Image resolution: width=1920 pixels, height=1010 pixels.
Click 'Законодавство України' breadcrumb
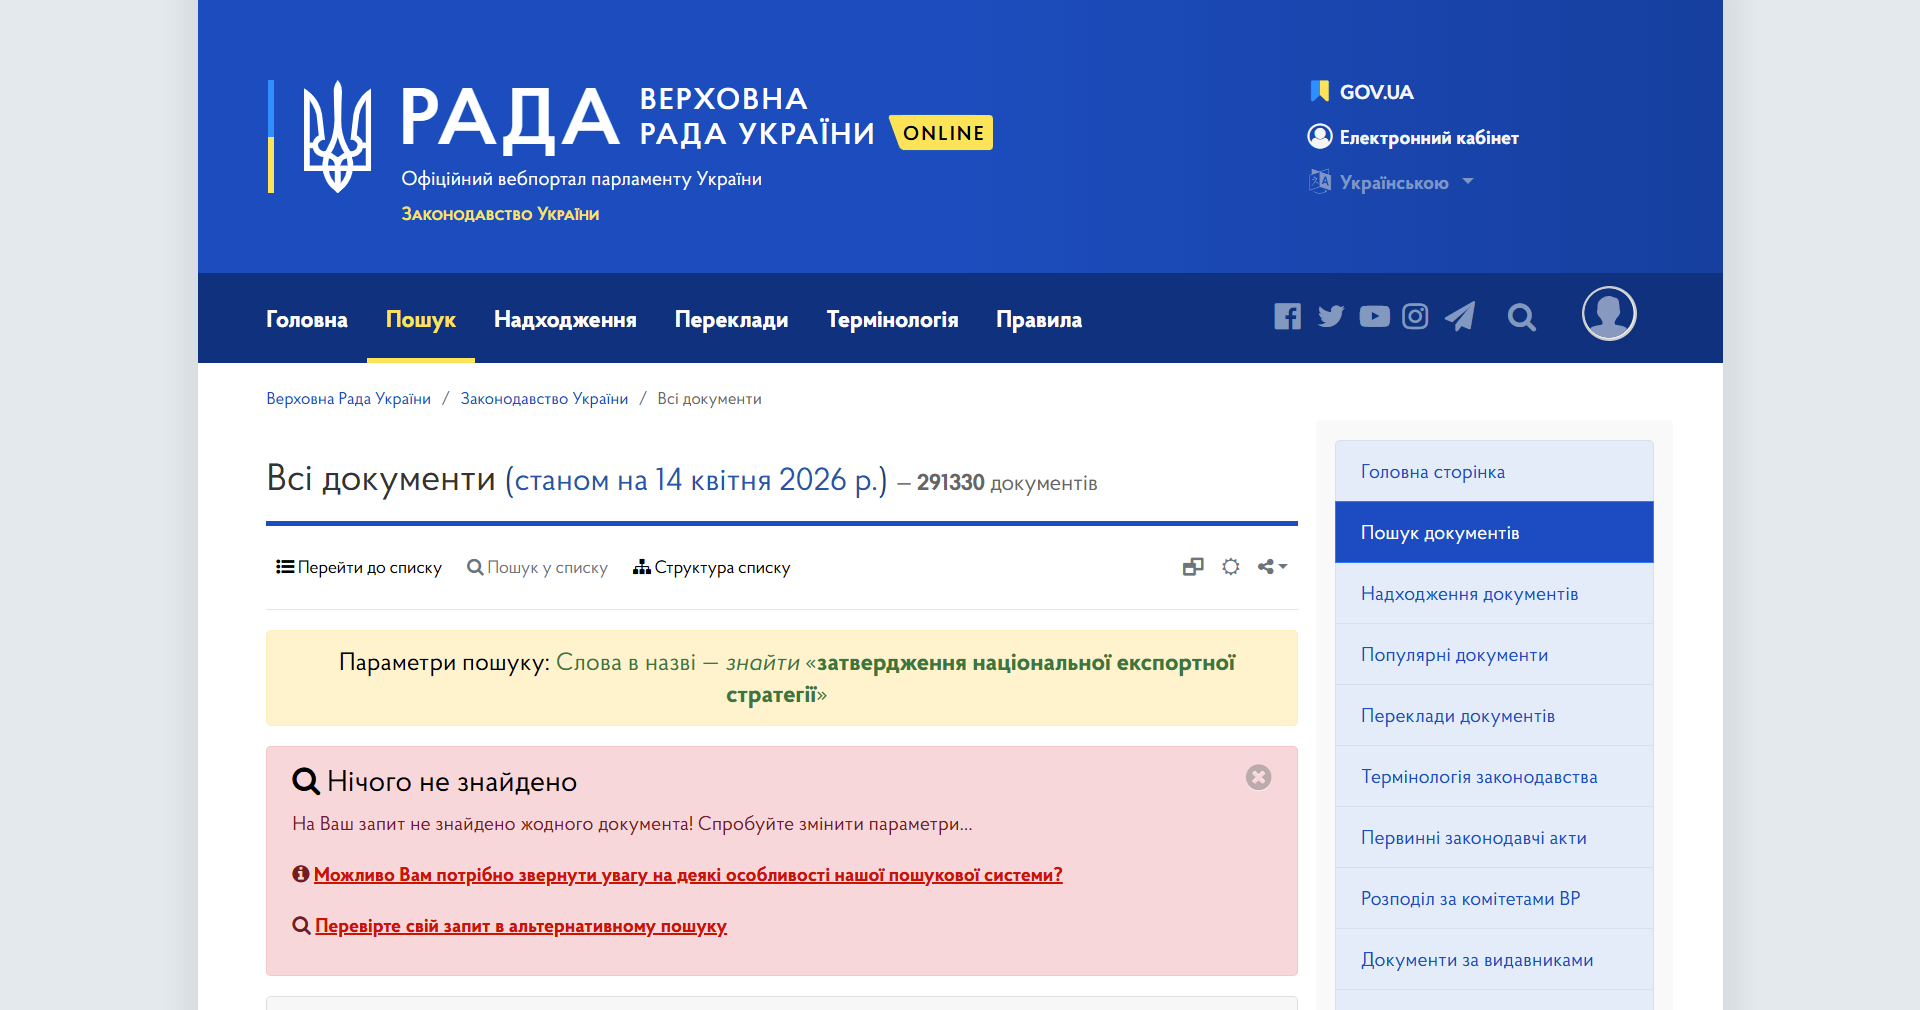(x=544, y=399)
